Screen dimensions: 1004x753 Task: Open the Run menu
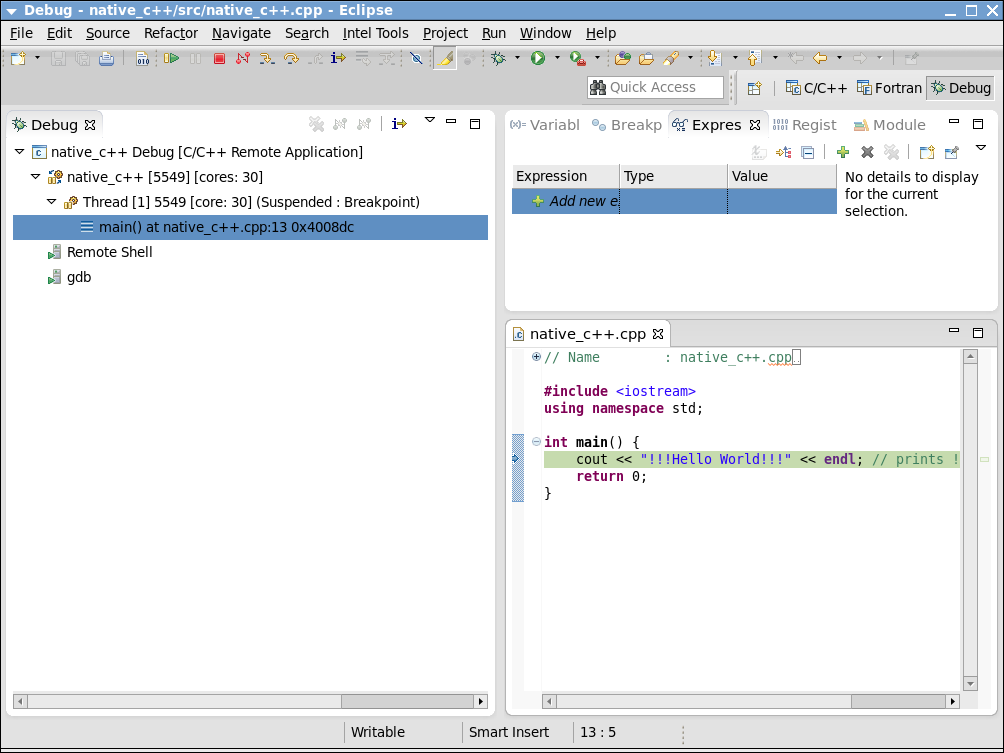coord(494,33)
